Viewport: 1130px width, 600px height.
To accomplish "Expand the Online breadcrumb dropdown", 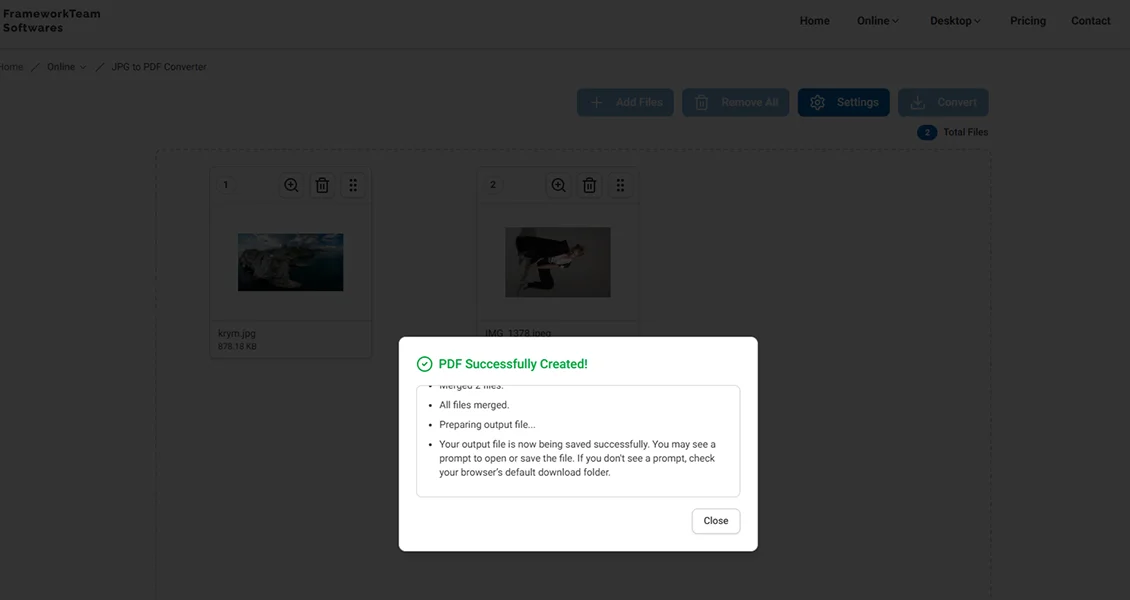I will point(66,67).
